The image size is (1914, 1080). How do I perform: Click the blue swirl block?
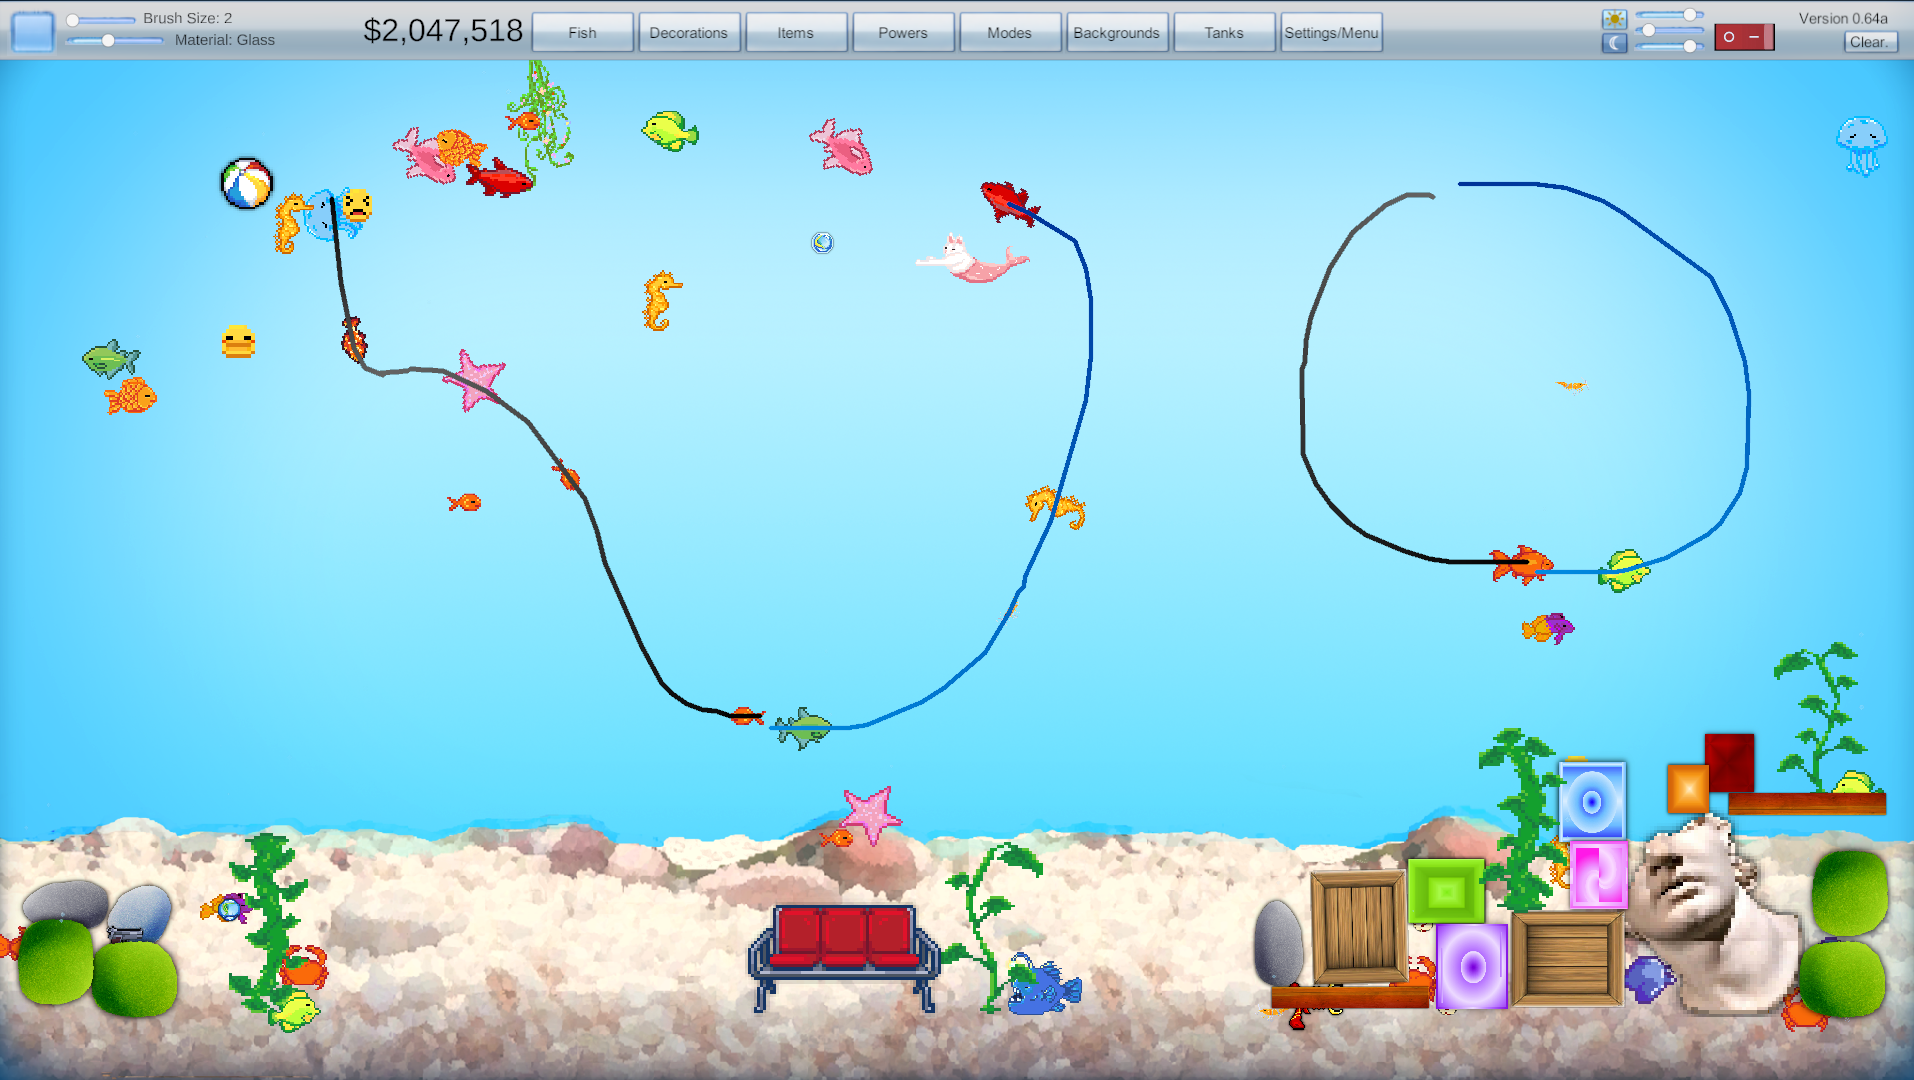(x=1592, y=801)
